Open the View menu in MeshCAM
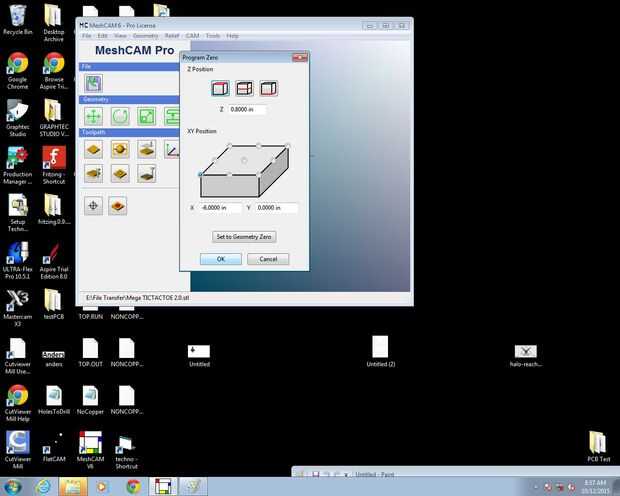Screen dimensions: 620x496 (120, 36)
